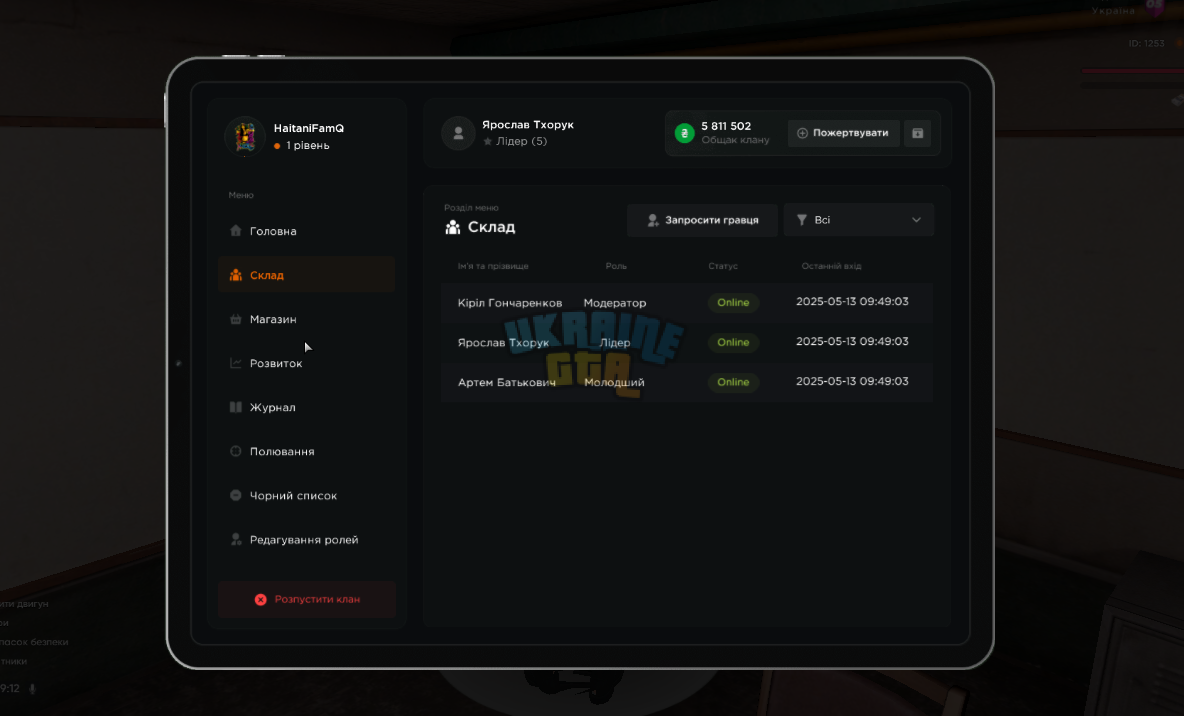Select member Ярослав Тхорук in table
The height and width of the screenshot is (716, 1184).
tap(687, 342)
